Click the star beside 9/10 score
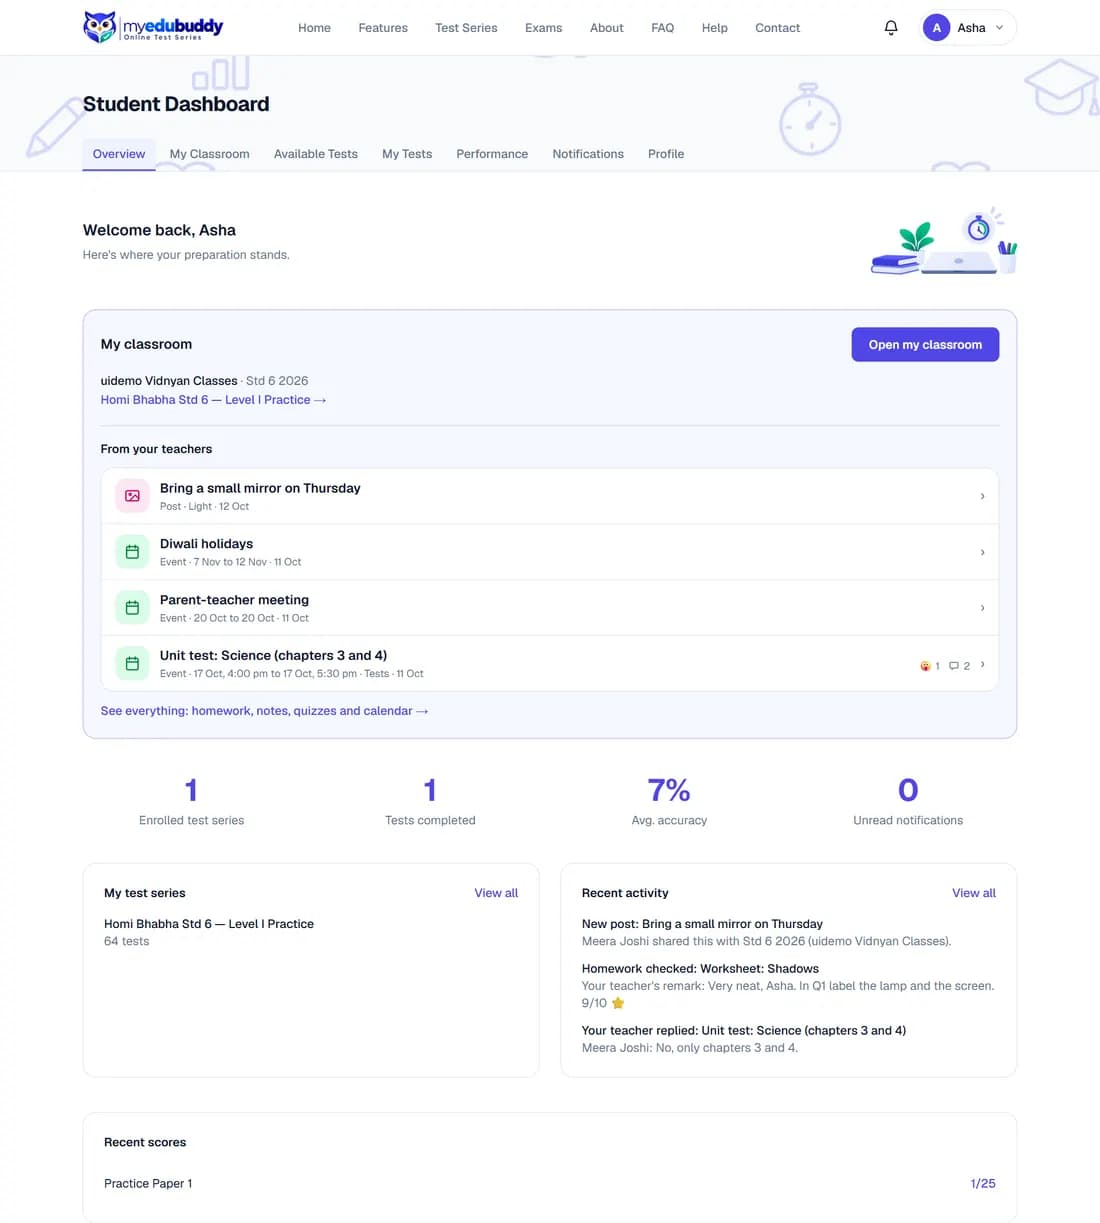1100x1223 pixels. coord(618,1003)
